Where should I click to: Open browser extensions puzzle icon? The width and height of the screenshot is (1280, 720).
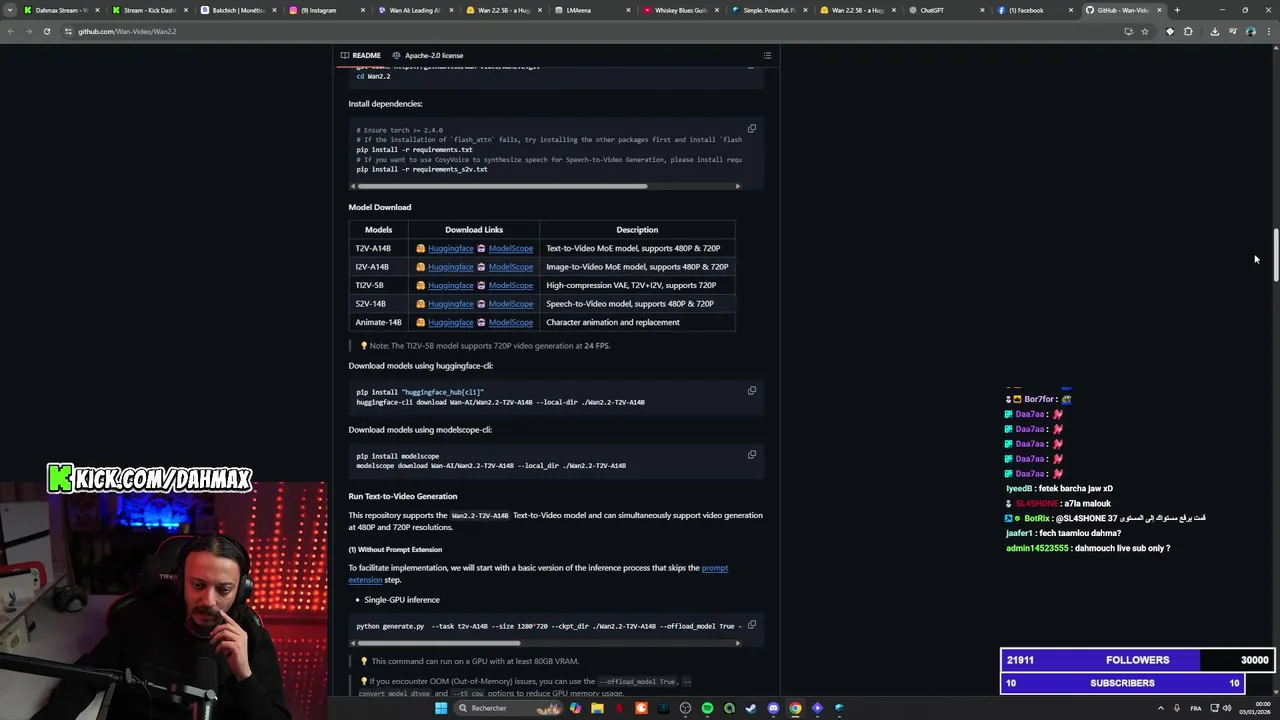coord(1188,31)
